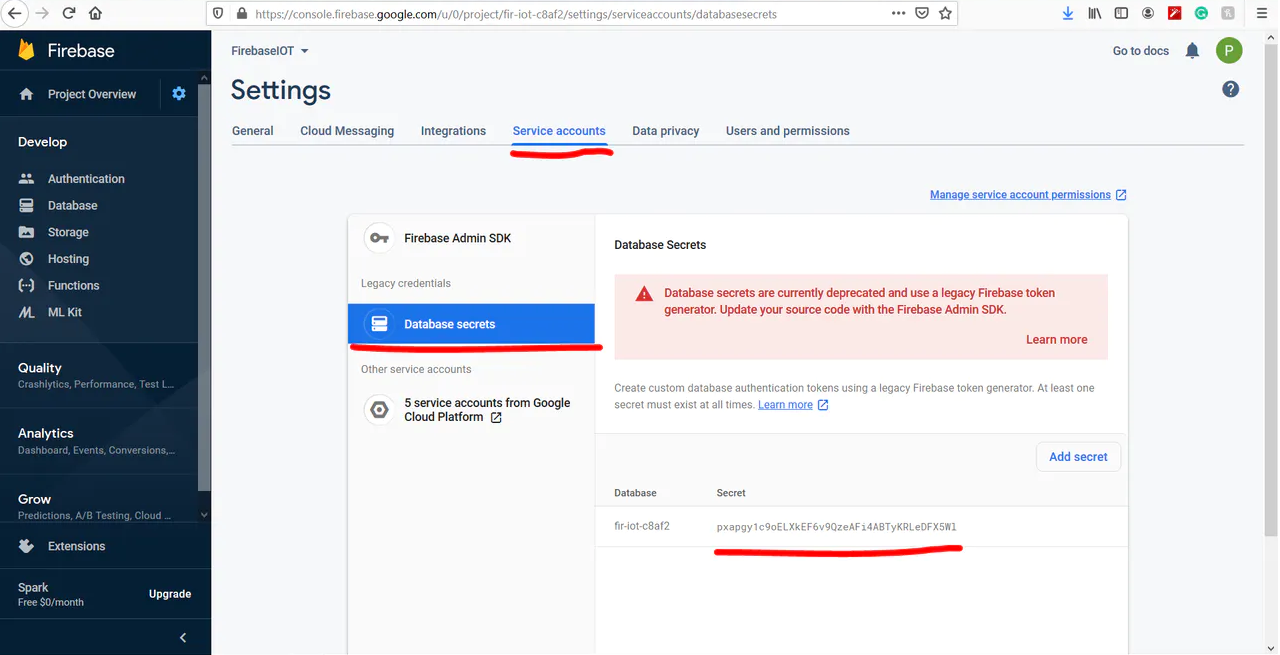Image resolution: width=1280 pixels, height=655 pixels.
Task: Expand the Analytics section
Action: click(x=98, y=441)
